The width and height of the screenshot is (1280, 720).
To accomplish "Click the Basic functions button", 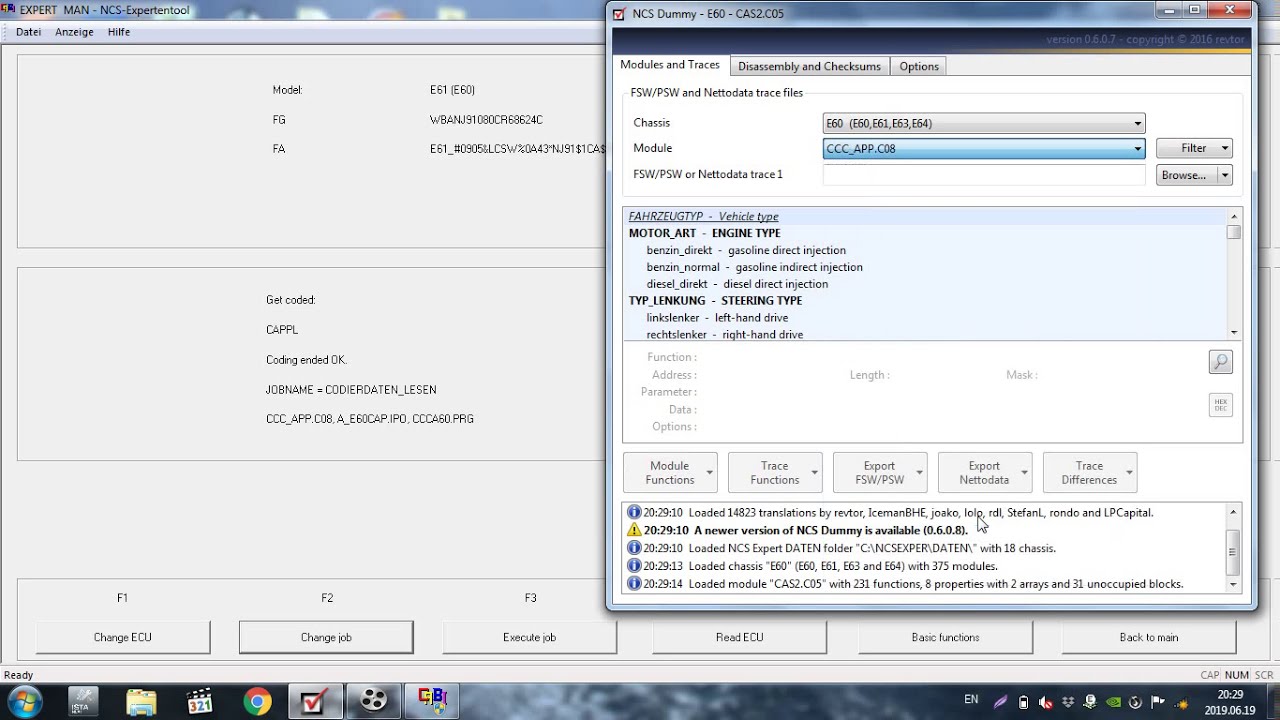I will [945, 637].
